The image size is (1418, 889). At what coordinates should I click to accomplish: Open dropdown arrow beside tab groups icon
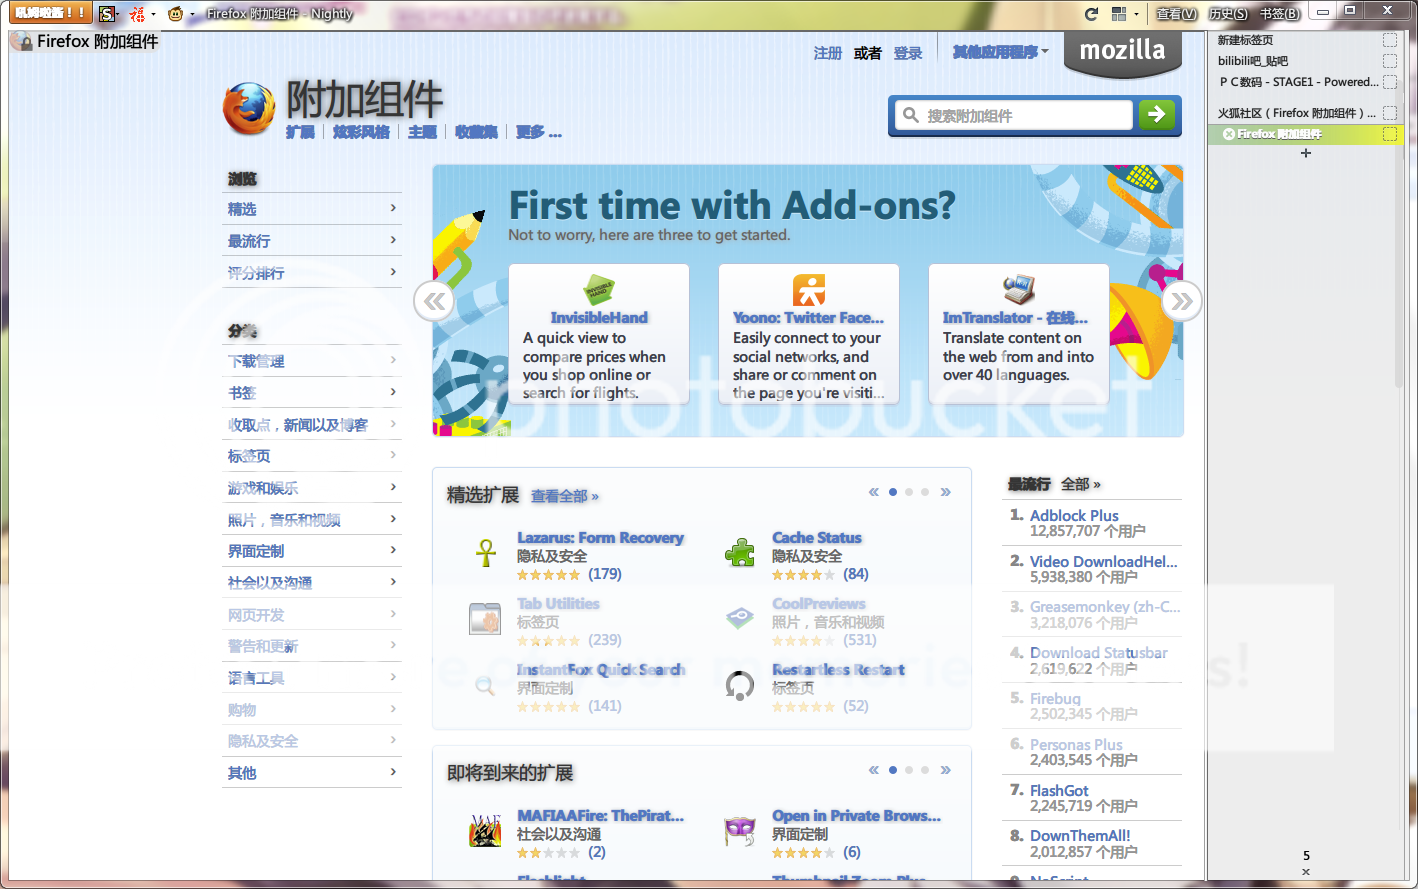(x=1136, y=15)
